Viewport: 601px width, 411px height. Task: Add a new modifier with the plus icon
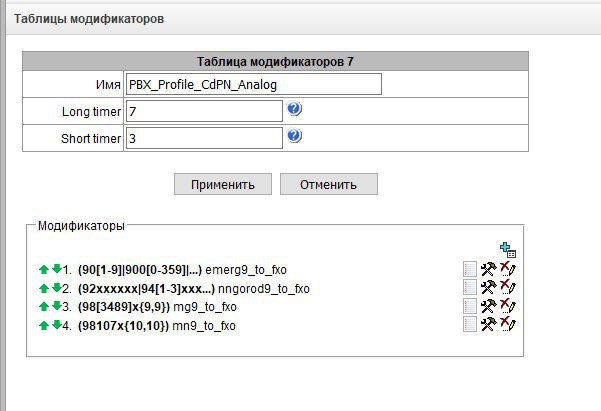point(508,250)
